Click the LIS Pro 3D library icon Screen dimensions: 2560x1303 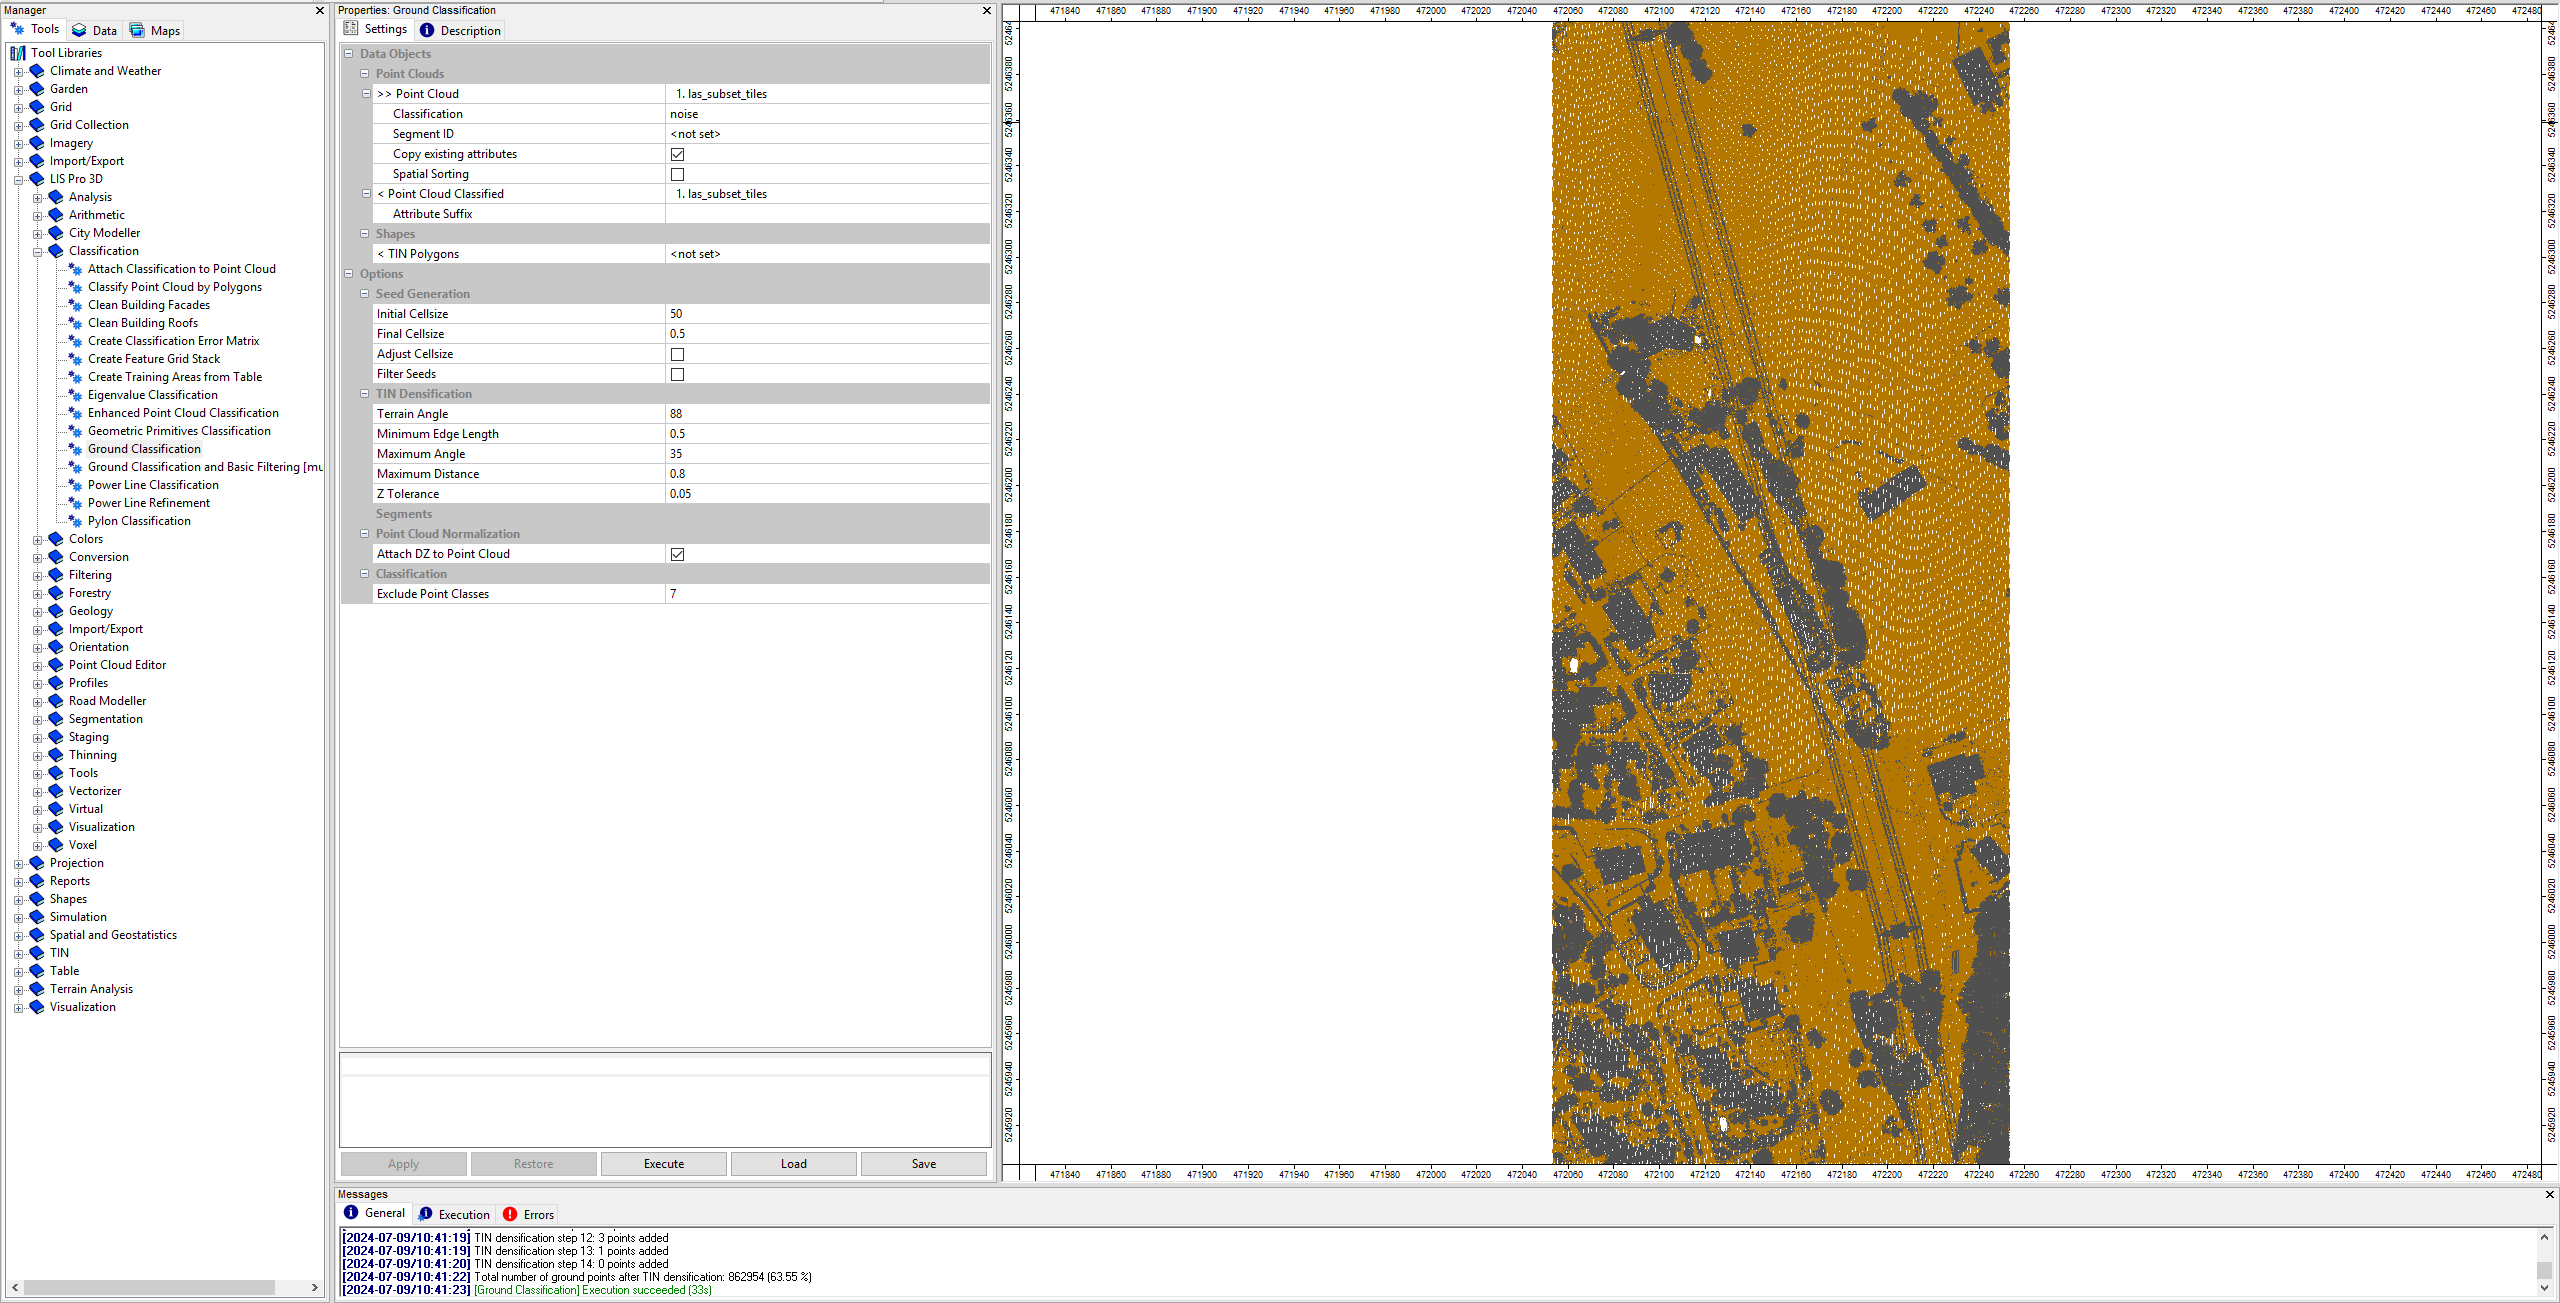pos(37,179)
